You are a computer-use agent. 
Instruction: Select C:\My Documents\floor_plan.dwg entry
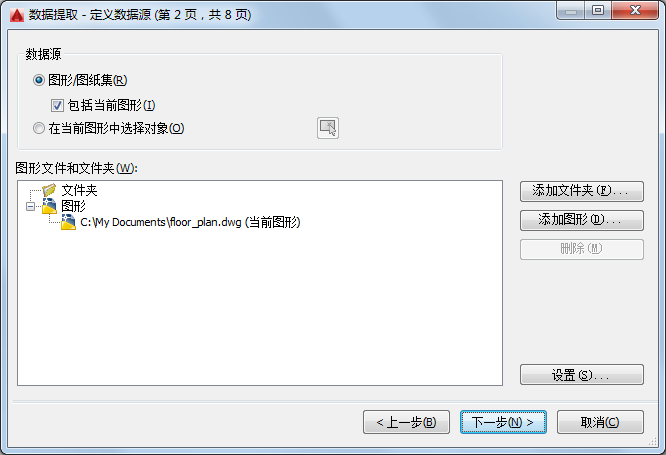coord(190,222)
